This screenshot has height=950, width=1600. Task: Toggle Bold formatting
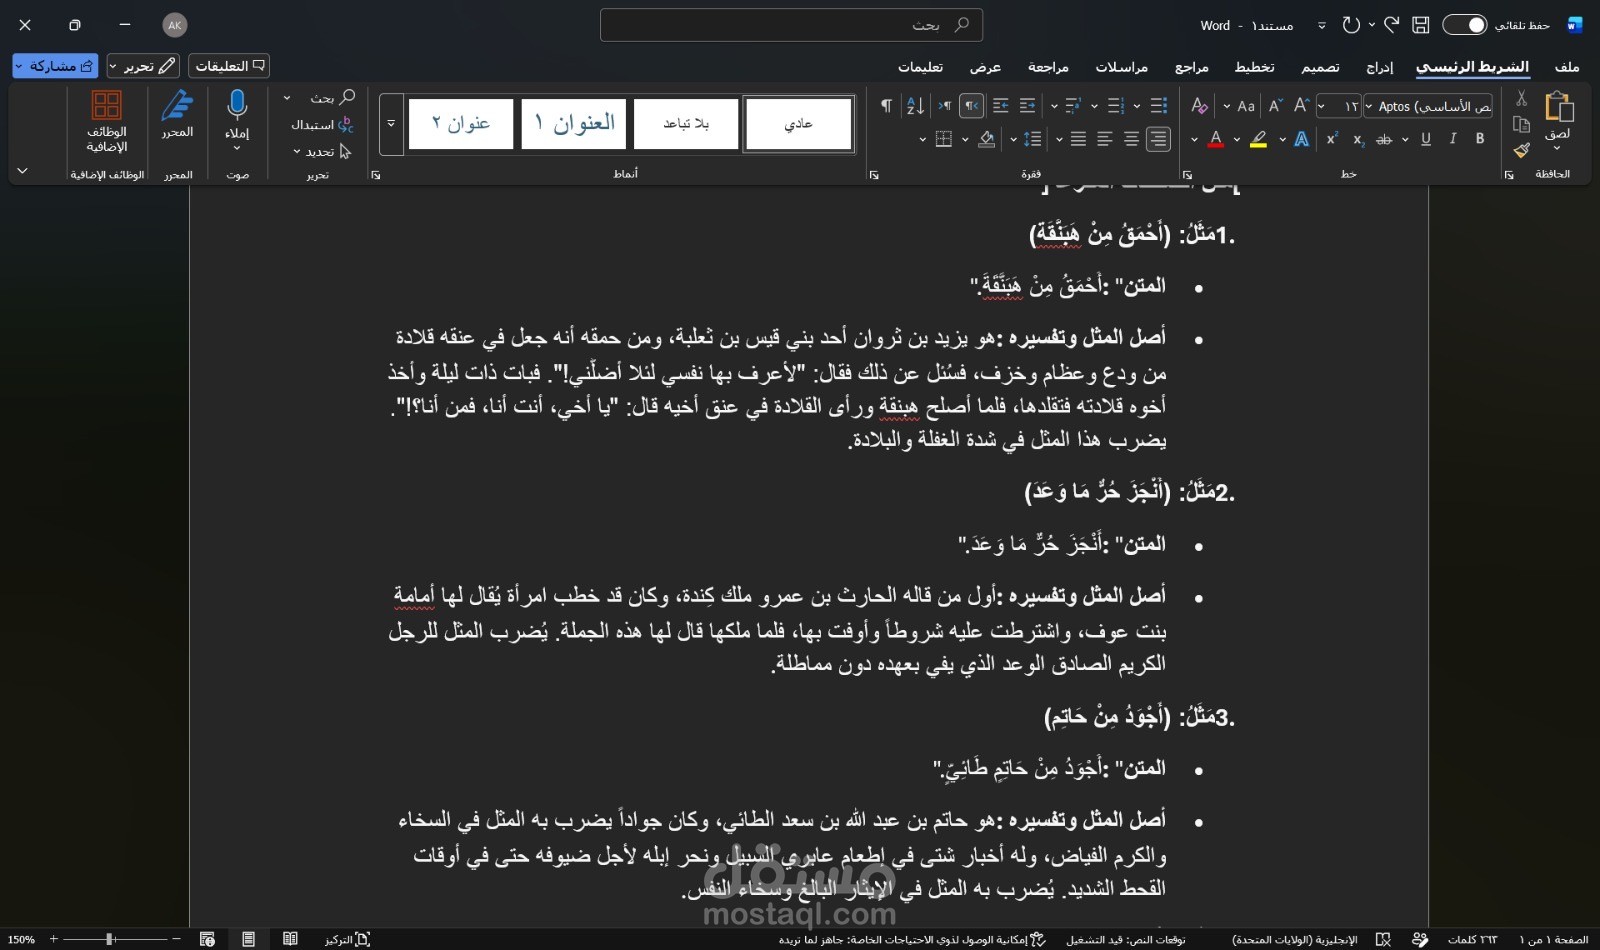tap(1480, 139)
